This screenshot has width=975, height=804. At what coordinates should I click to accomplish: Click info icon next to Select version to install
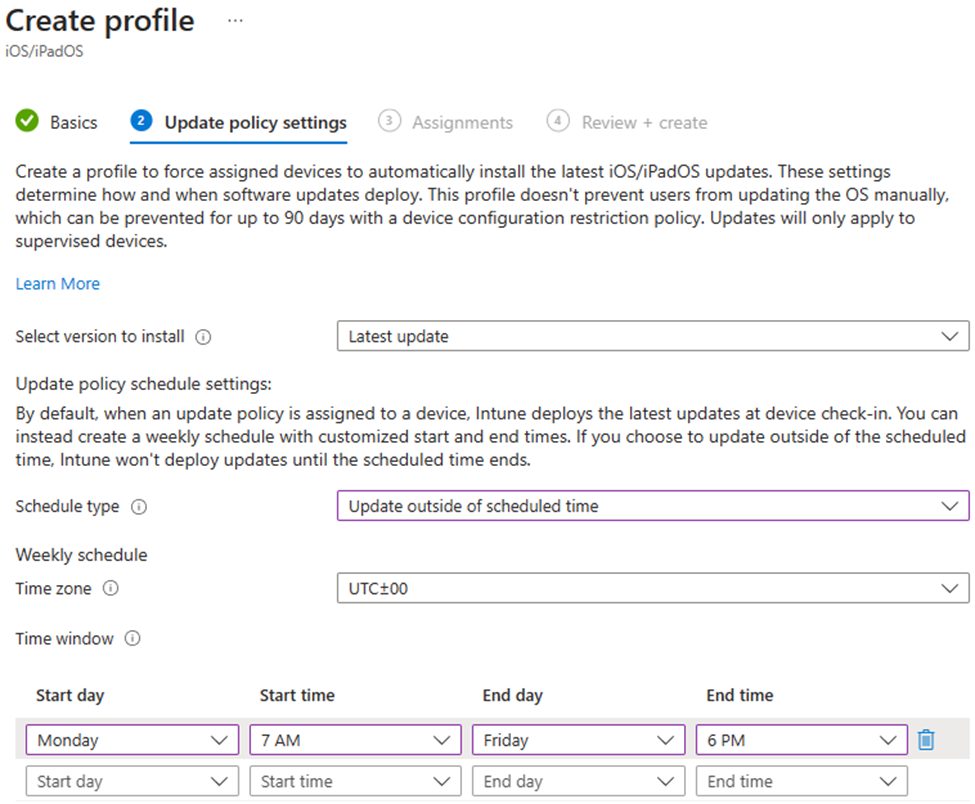[x=204, y=337]
